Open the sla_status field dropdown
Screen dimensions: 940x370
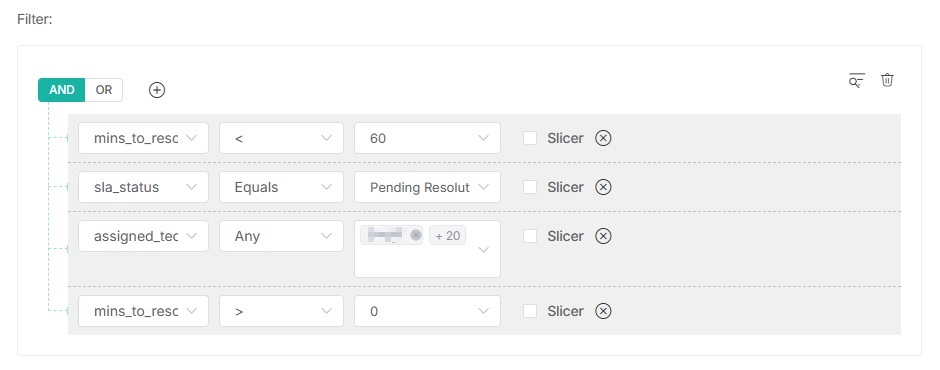click(143, 187)
